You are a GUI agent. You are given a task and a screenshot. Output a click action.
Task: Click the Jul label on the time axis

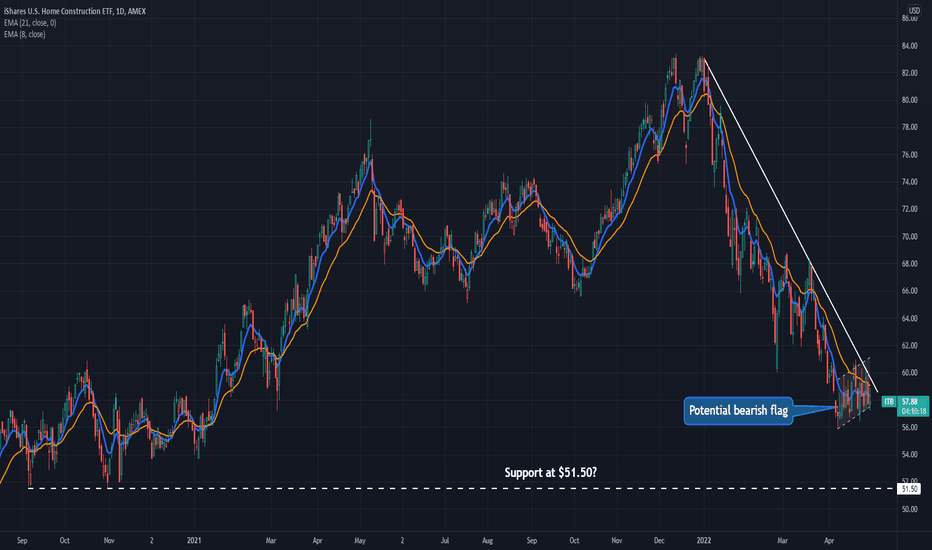(445, 540)
